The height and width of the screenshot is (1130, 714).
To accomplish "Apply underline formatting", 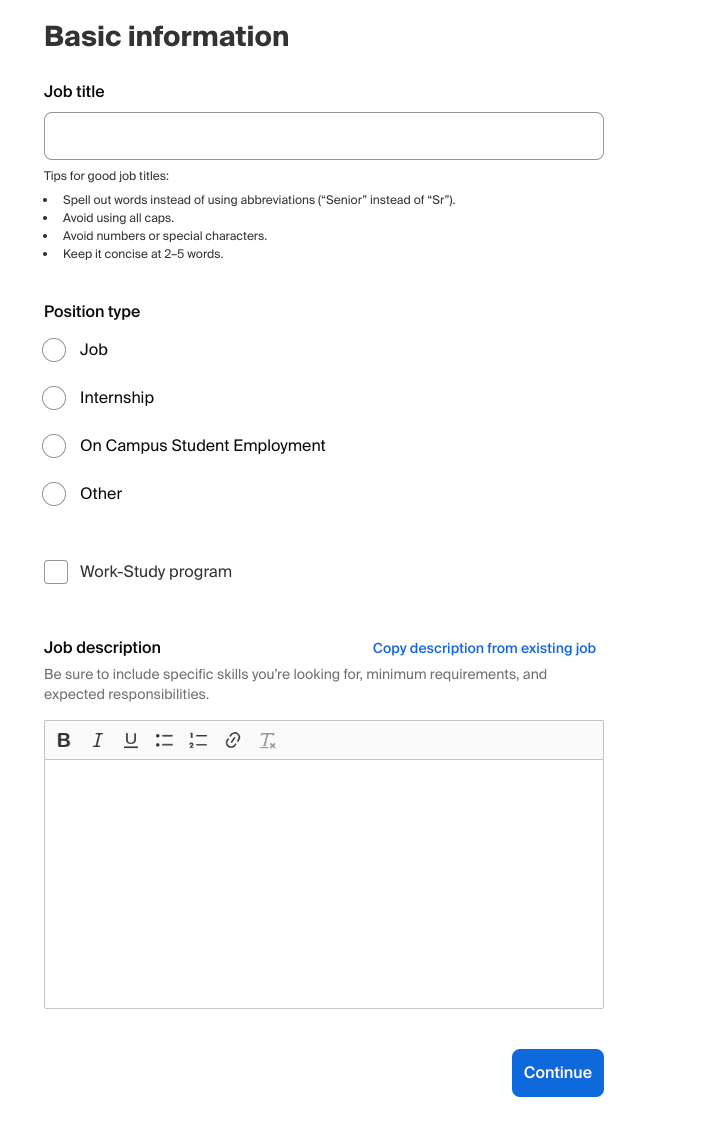I will click(x=130, y=740).
